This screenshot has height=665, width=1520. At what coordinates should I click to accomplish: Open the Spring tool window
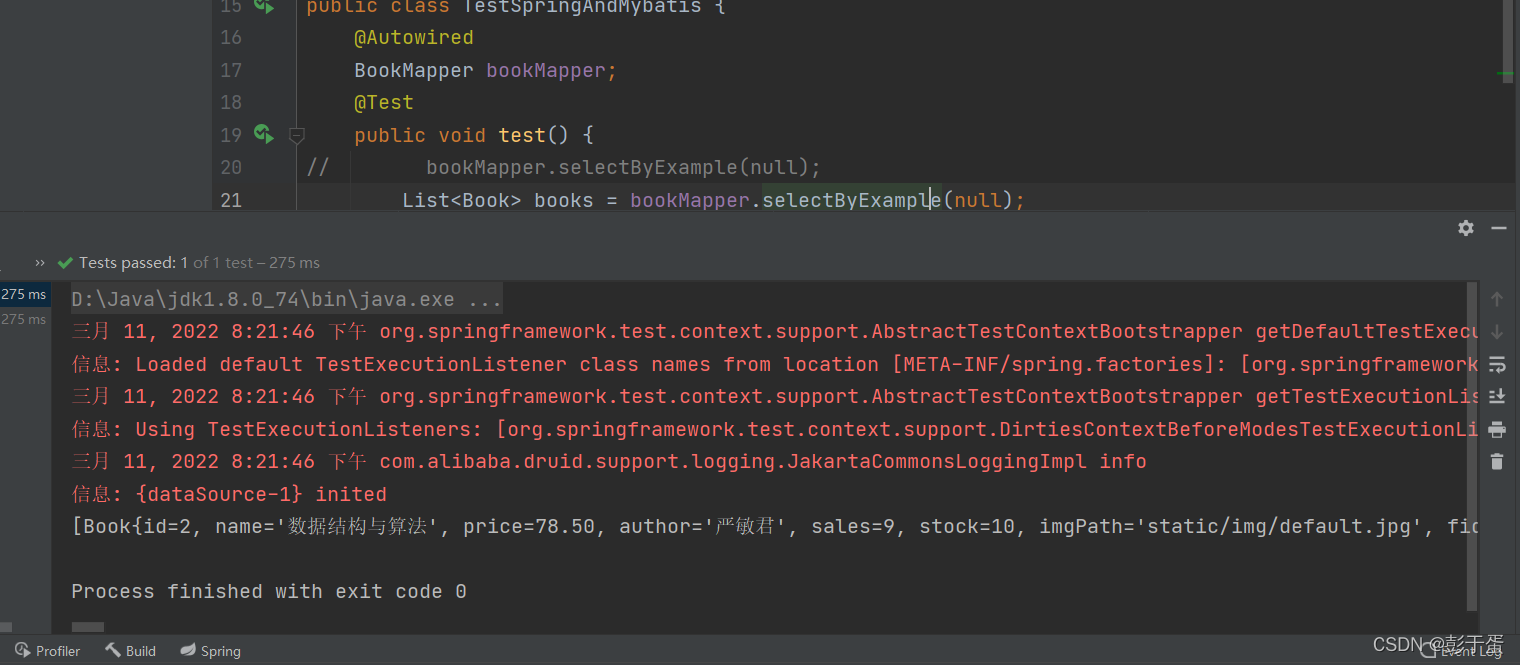pyautogui.click(x=210, y=650)
